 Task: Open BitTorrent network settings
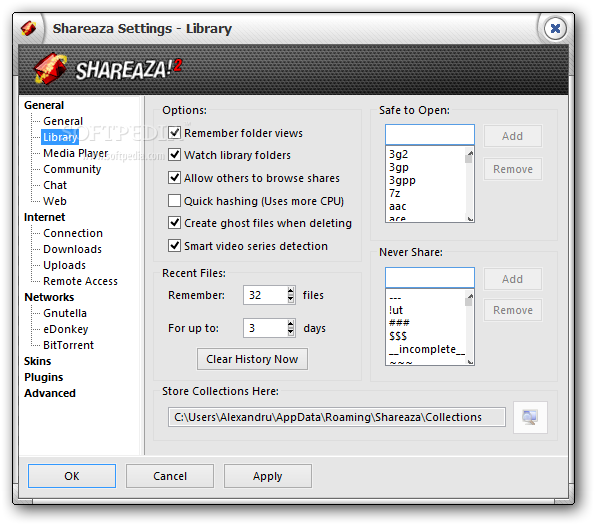(x=68, y=345)
